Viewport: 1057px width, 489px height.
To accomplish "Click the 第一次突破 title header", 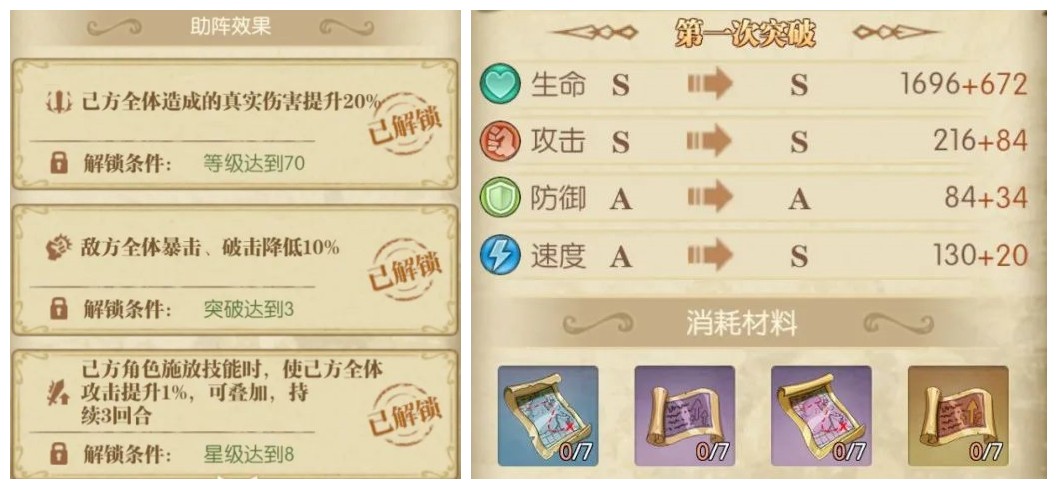I will (745, 33).
